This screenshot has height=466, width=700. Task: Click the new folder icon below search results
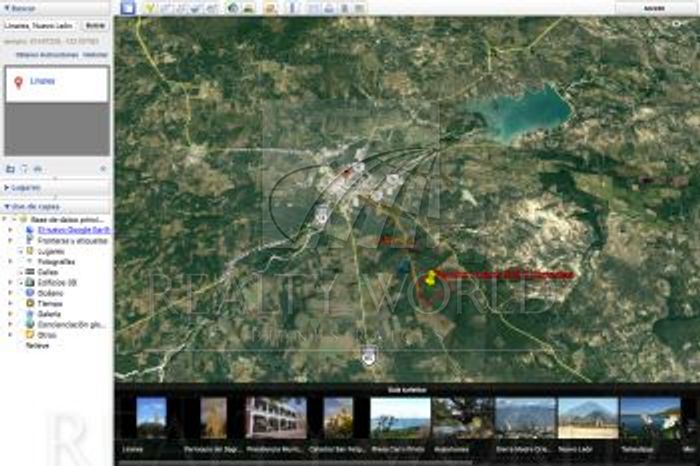(10, 169)
